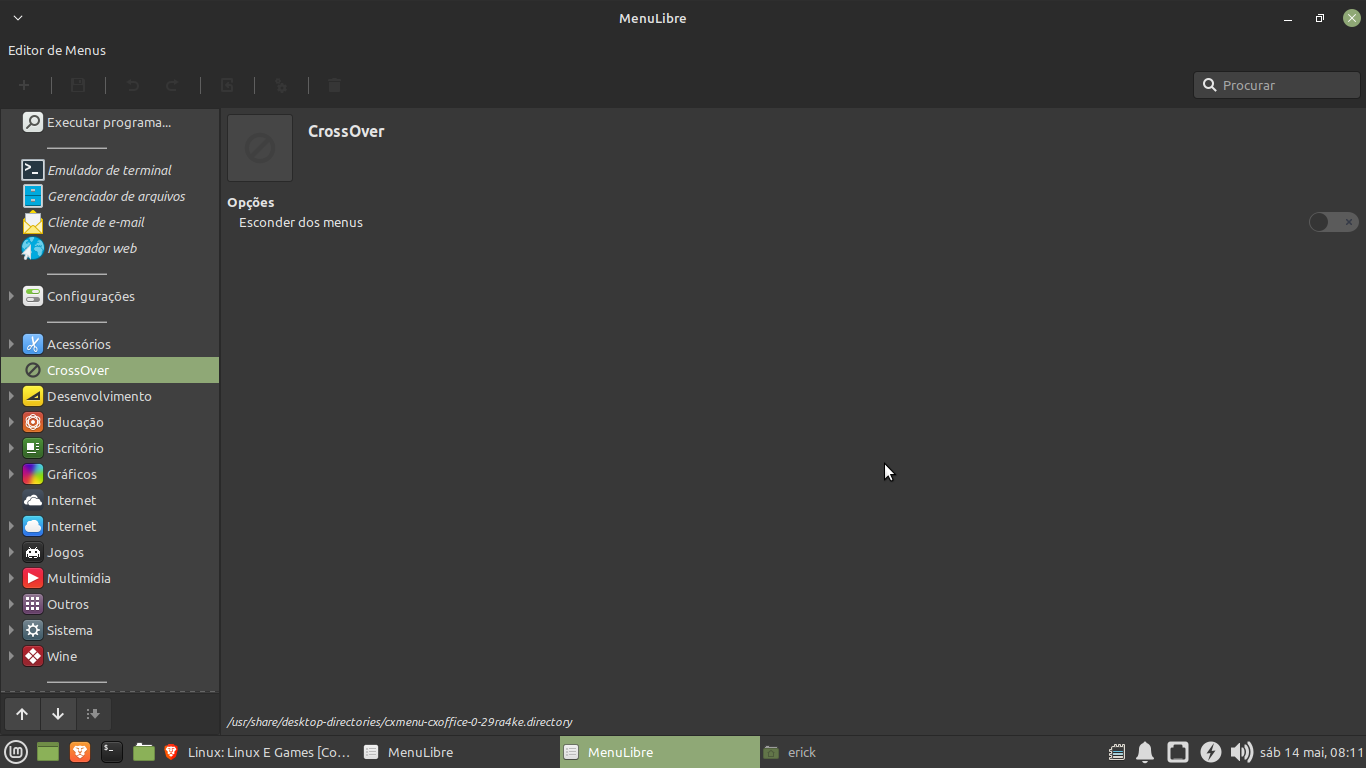Click the Wine category icon
This screenshot has height=768, width=1366.
coord(33,656)
